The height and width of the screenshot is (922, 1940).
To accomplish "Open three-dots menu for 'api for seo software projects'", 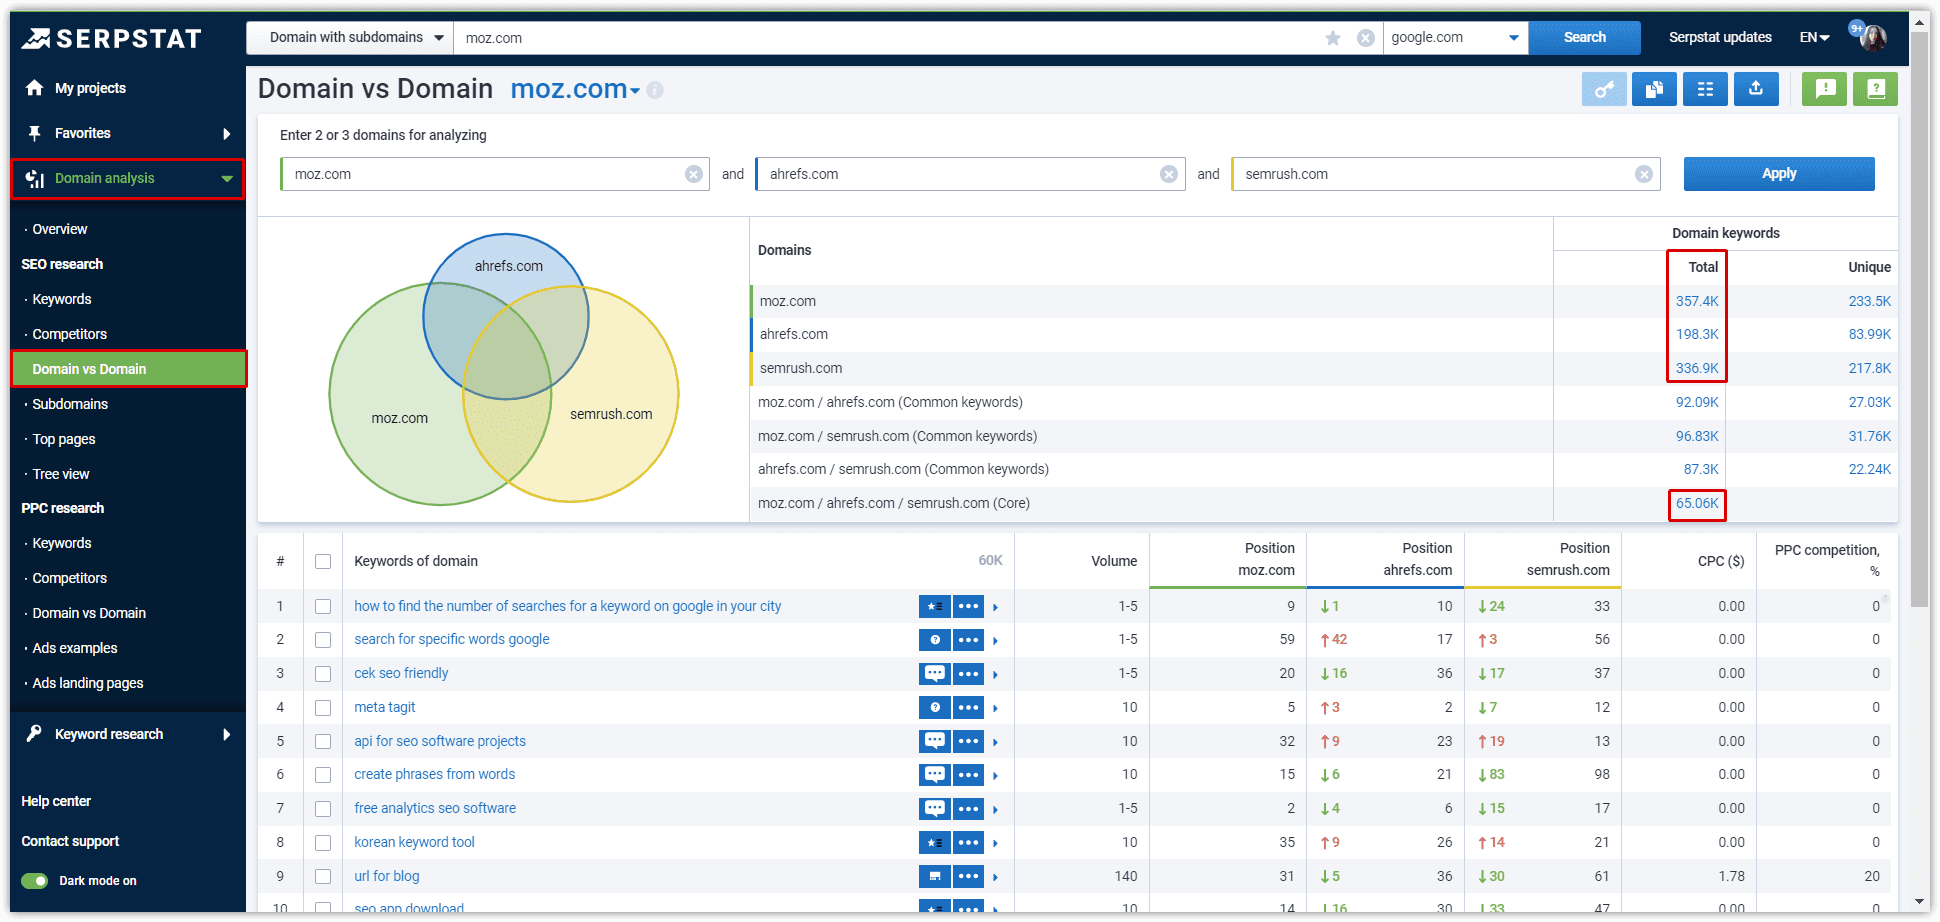I will point(968,741).
